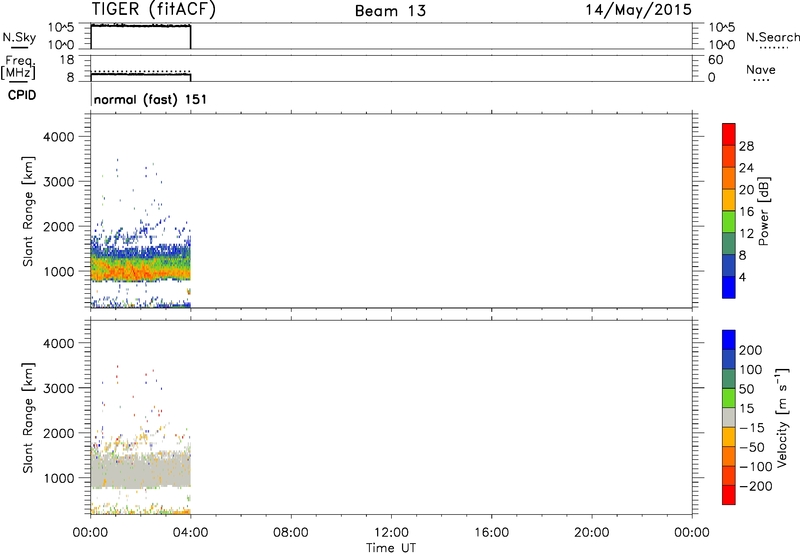Click the Freq. [MHz] axis label

click(x=18, y=67)
